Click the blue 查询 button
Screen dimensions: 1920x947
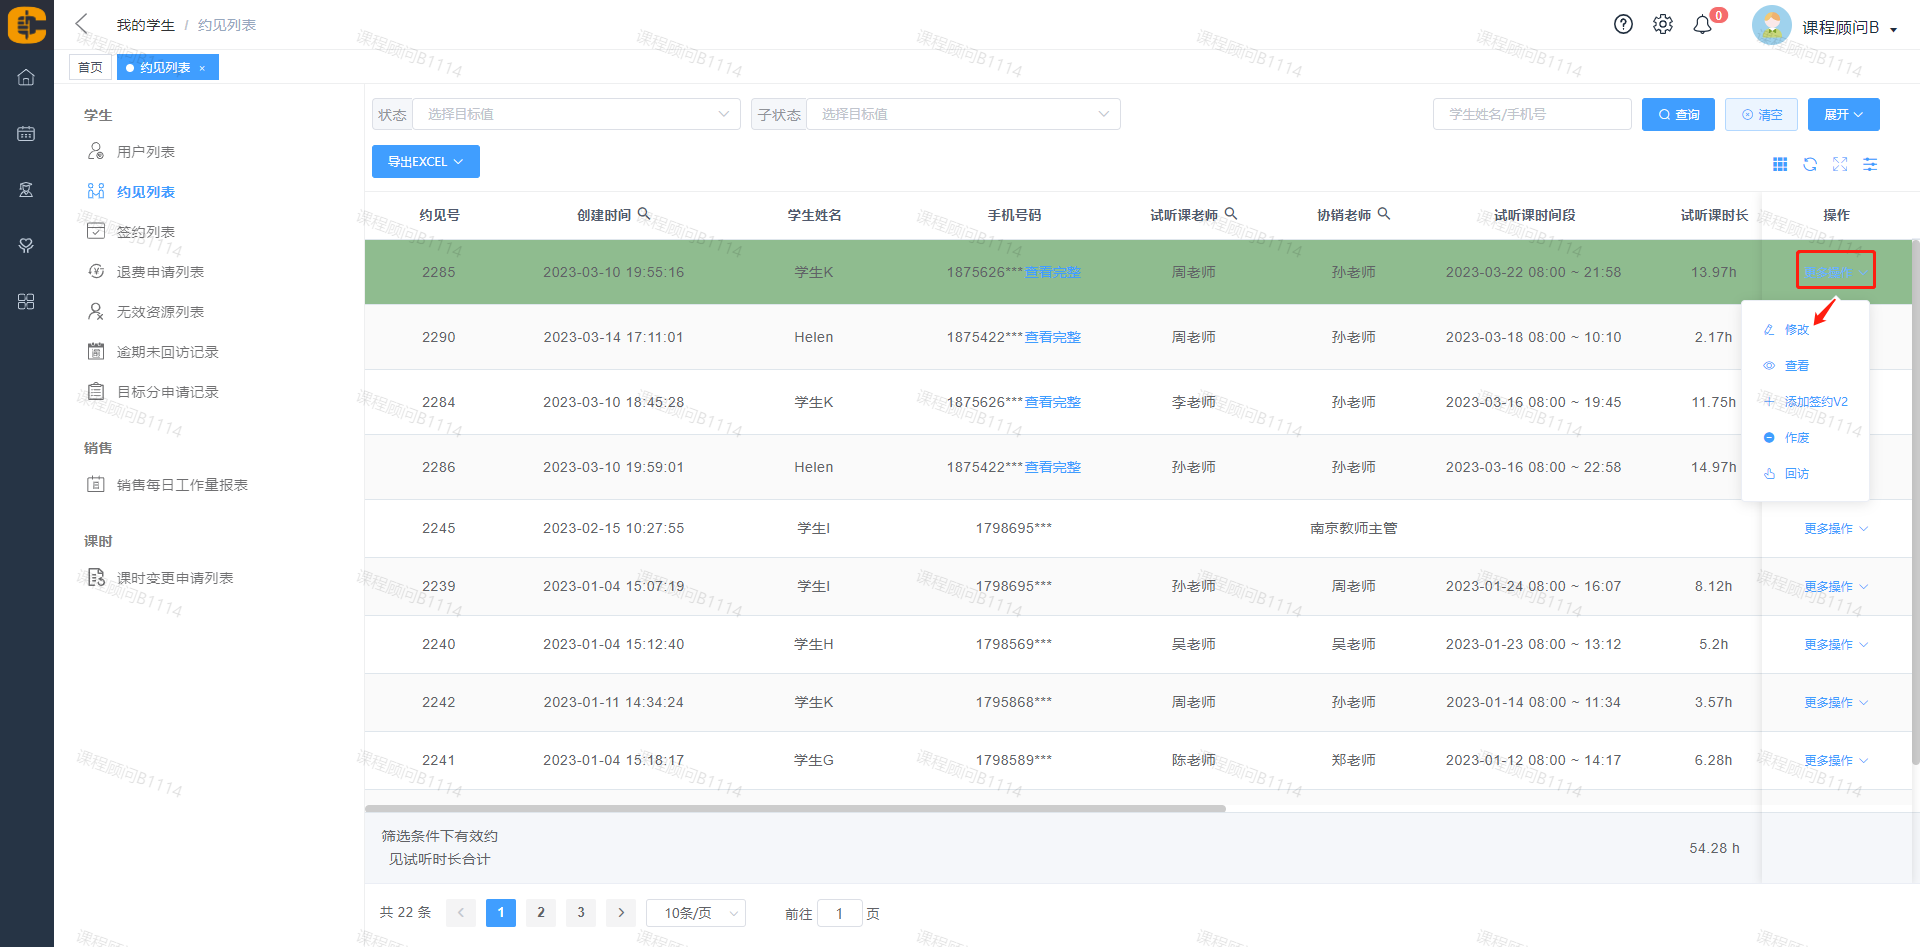[1678, 115]
